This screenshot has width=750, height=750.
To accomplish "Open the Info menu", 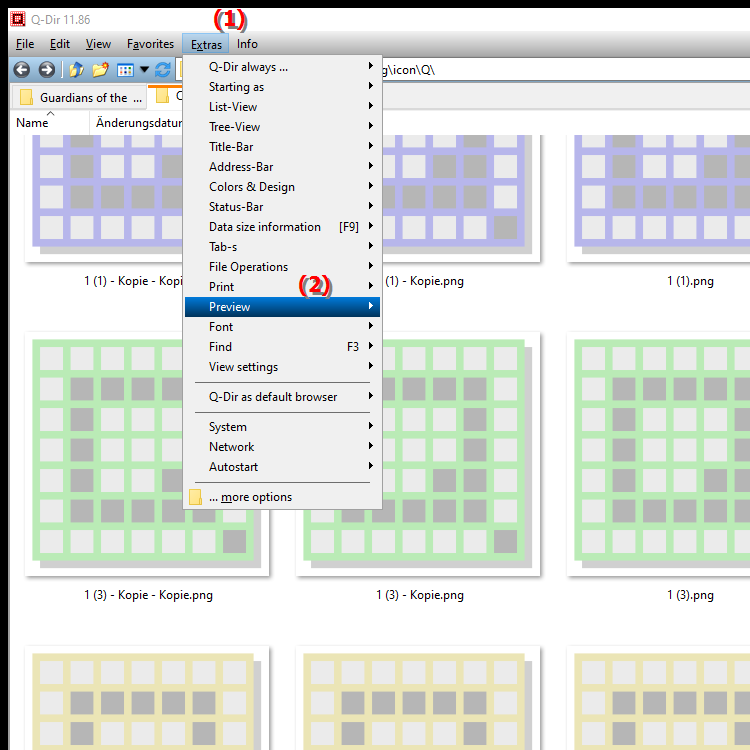I will (x=247, y=44).
